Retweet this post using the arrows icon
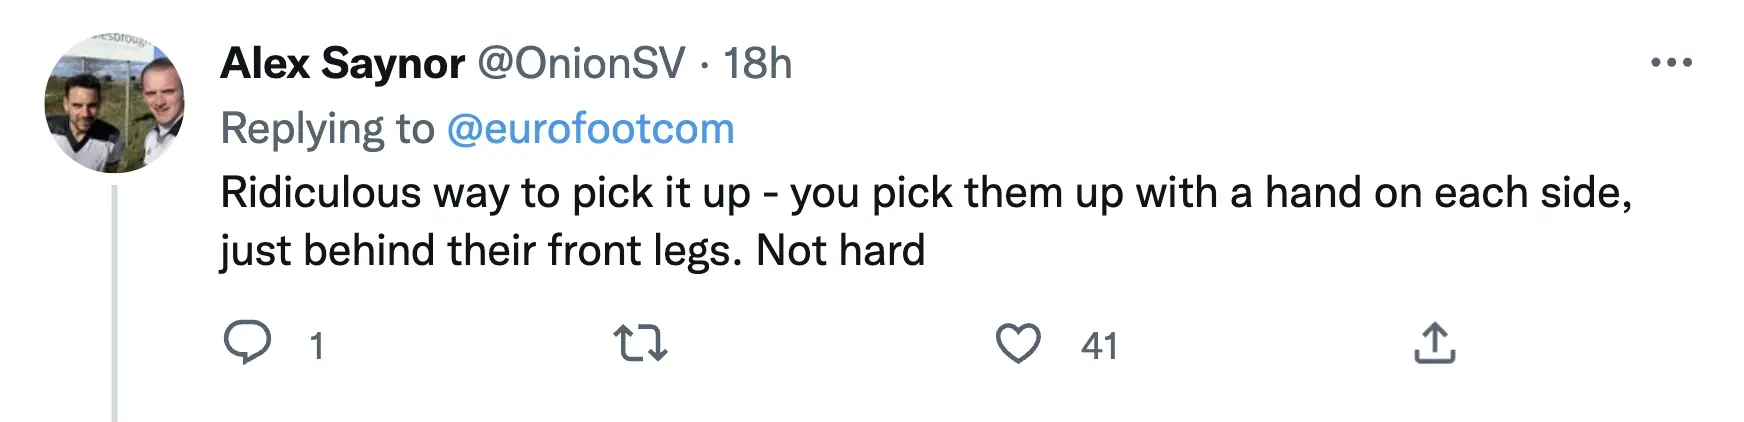The image size is (1744, 422). click(640, 344)
